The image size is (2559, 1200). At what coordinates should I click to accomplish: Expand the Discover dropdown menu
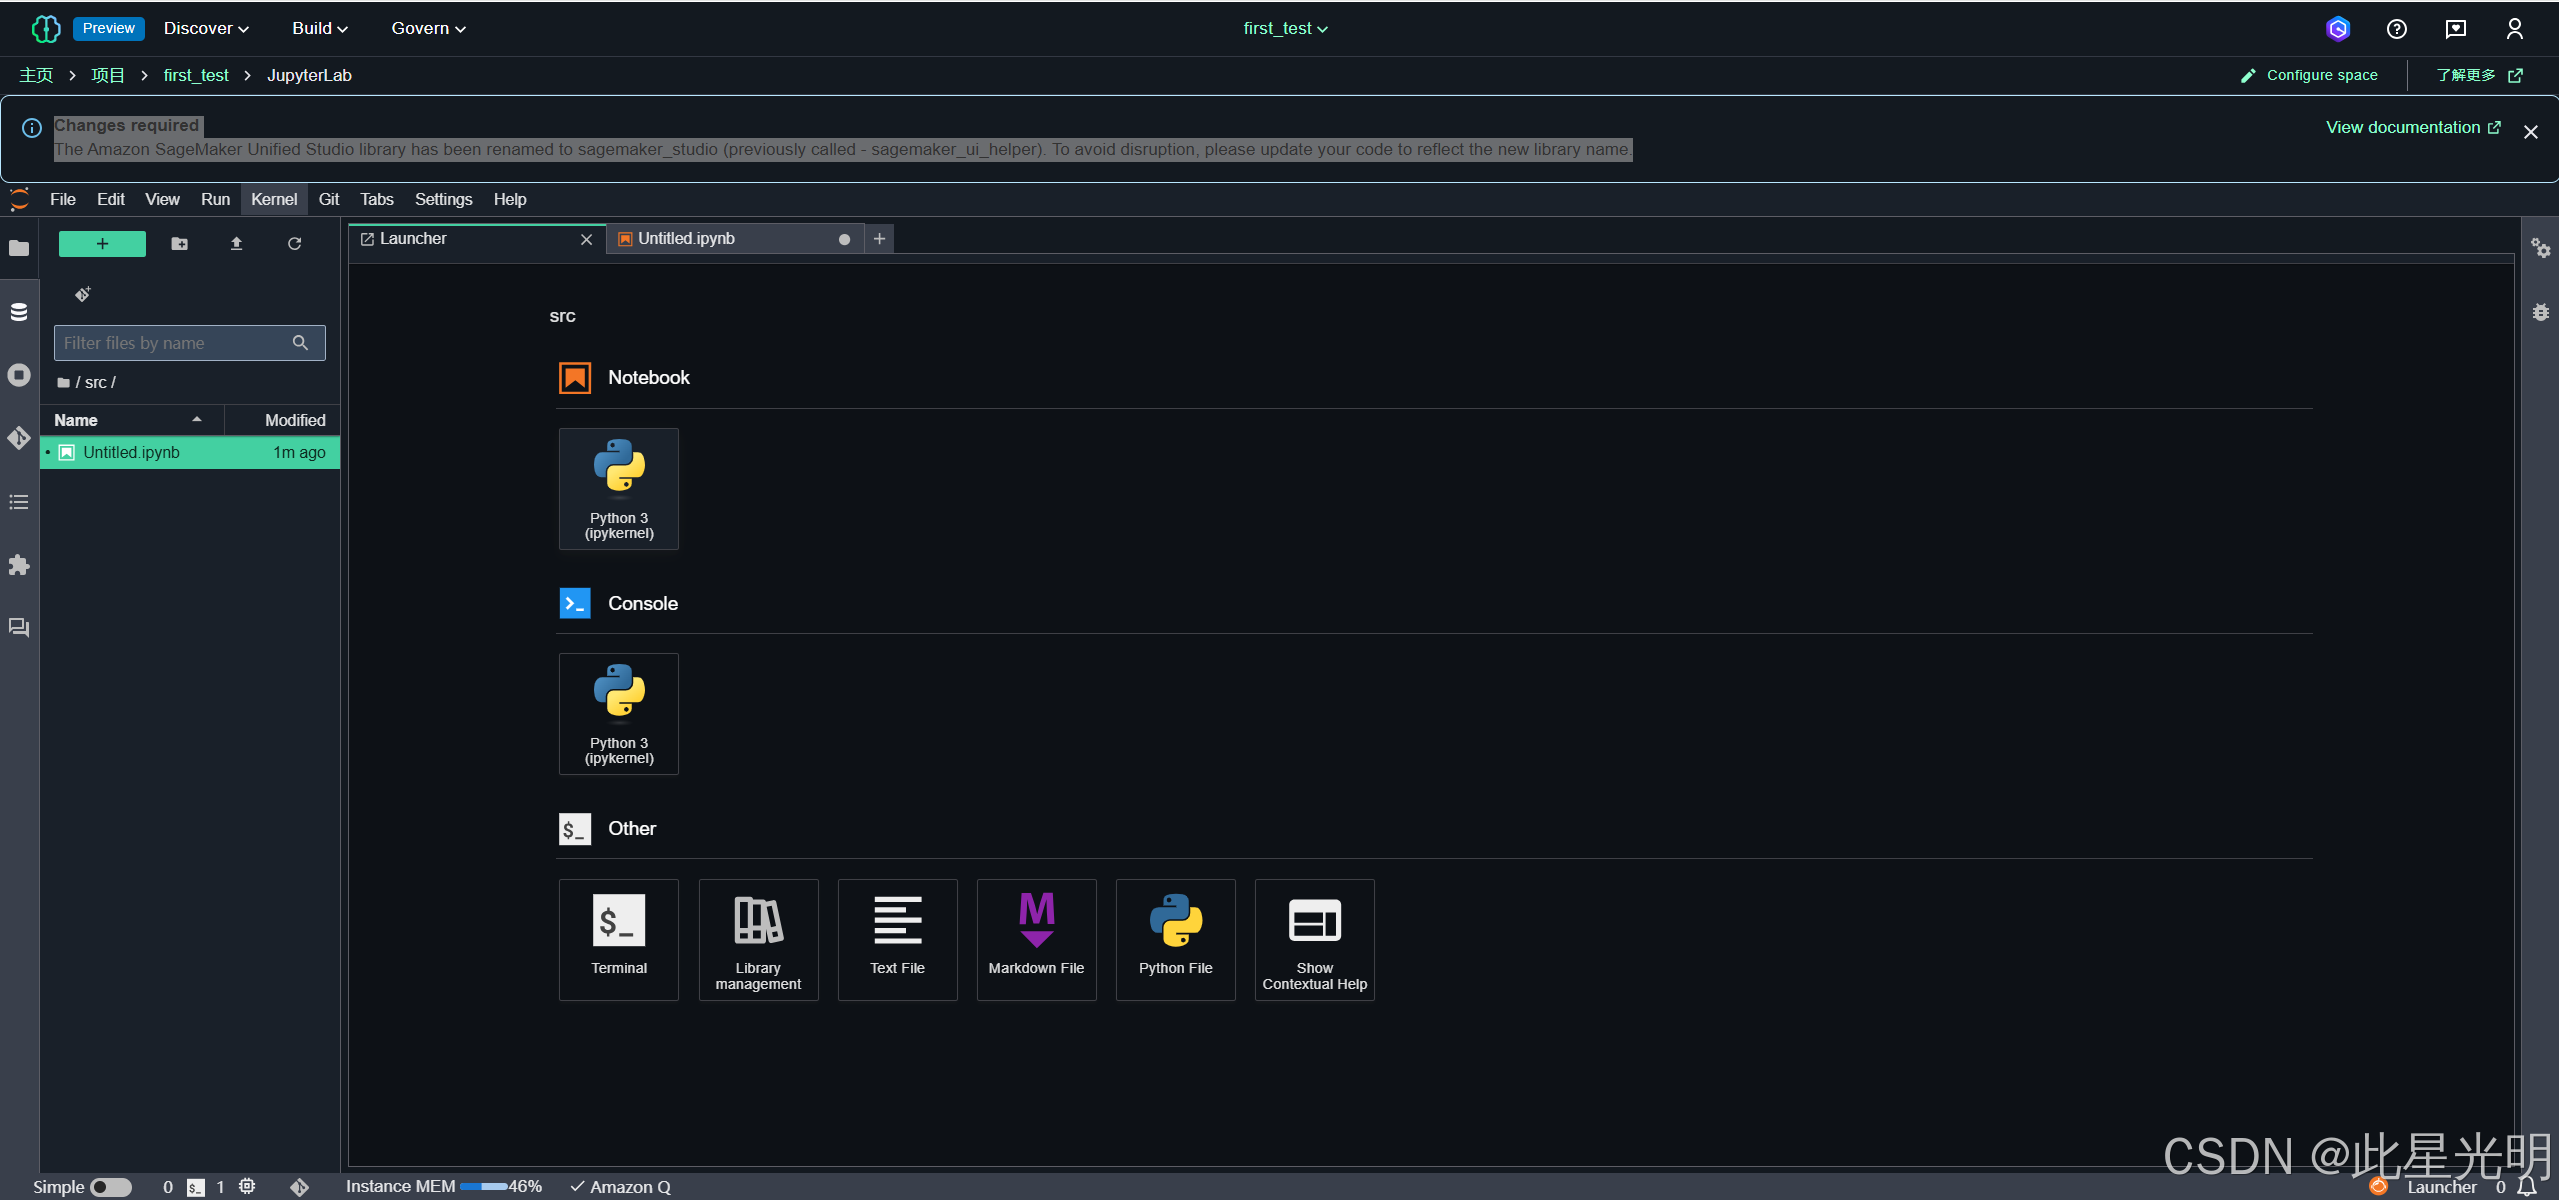coord(206,28)
